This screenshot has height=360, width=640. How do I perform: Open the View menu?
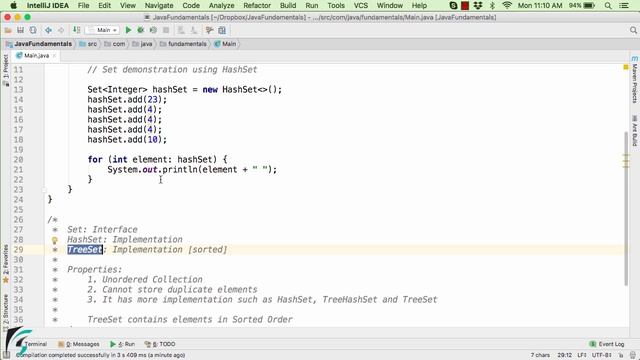tap(128, 5)
